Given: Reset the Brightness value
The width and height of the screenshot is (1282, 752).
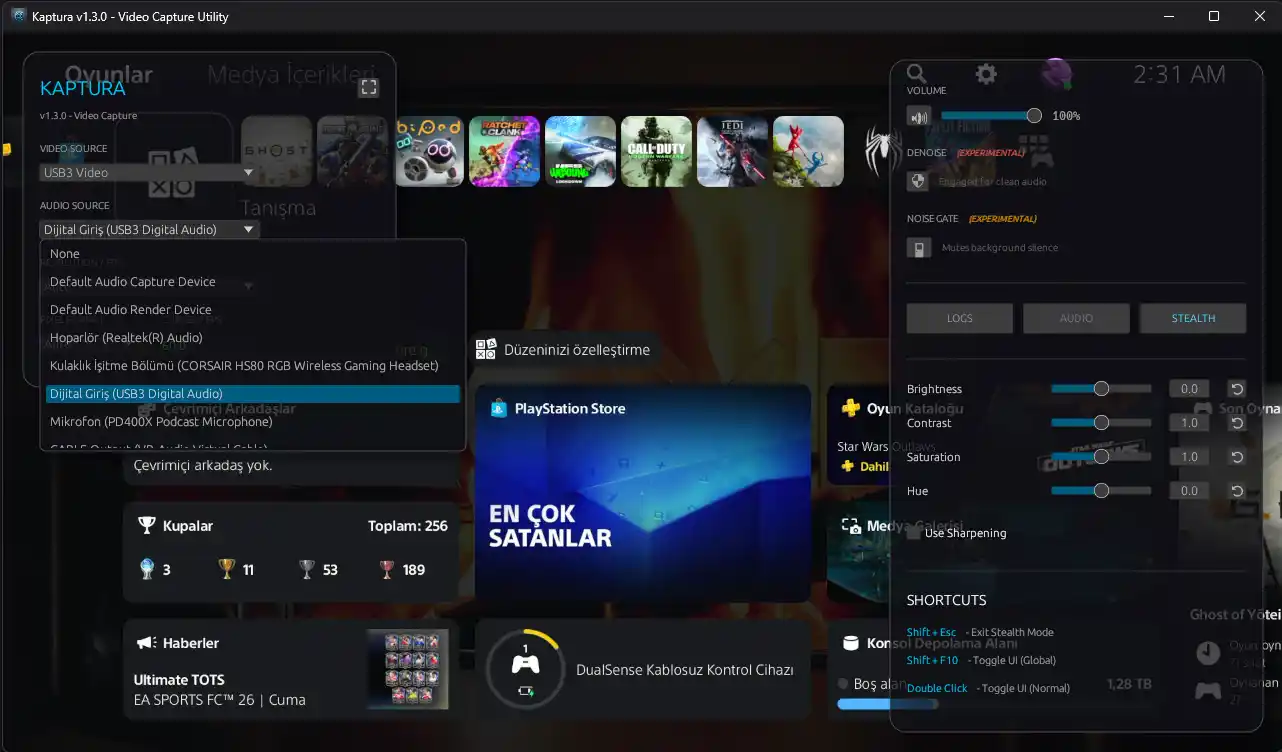Looking at the screenshot, I should [x=1237, y=389].
